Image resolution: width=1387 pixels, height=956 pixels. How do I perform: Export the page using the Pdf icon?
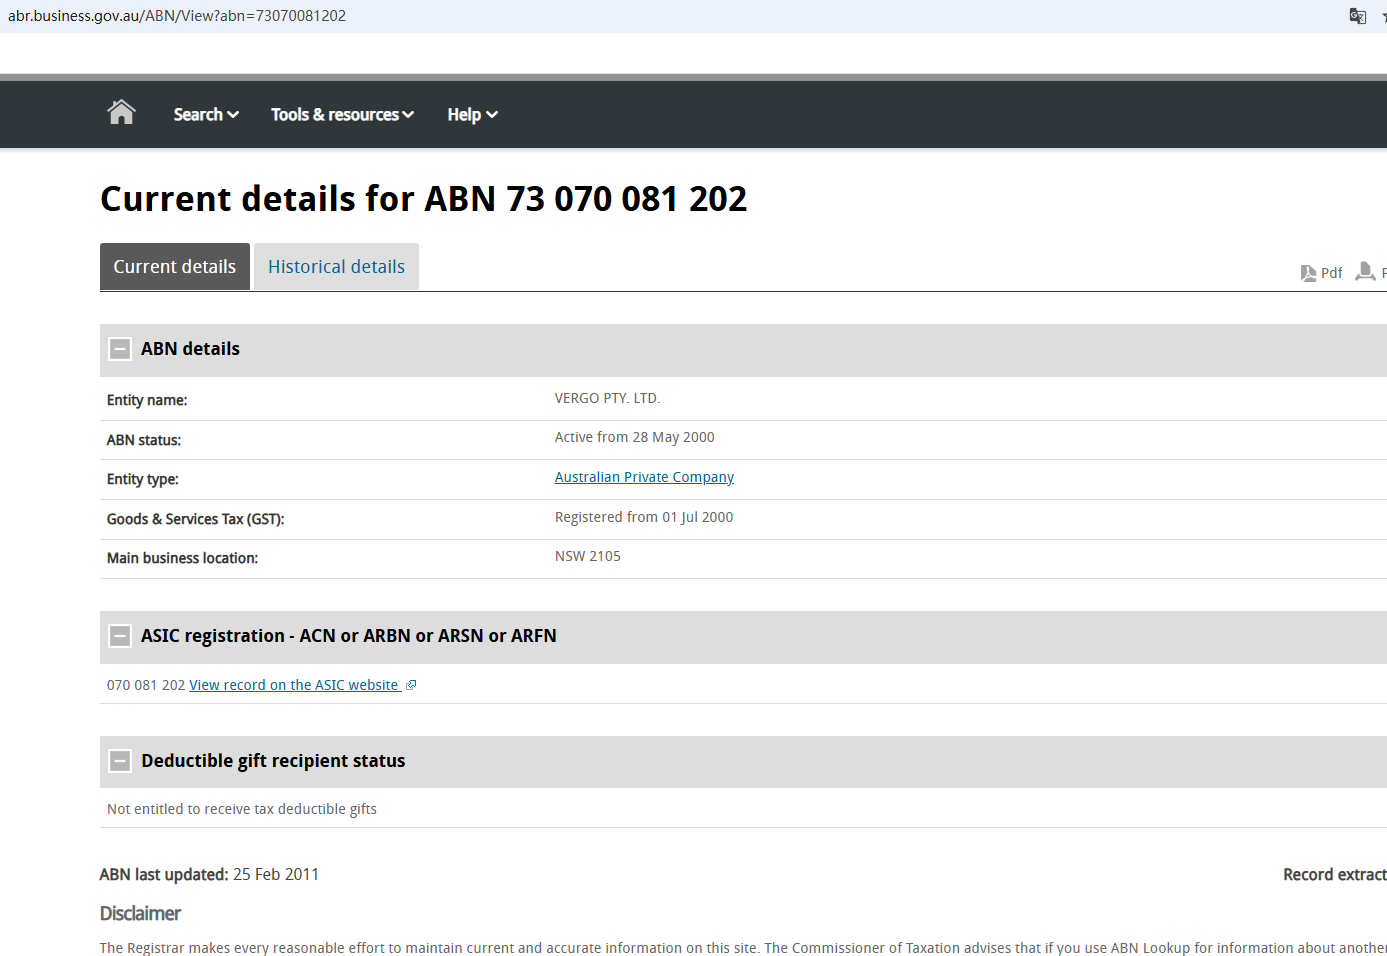point(1320,273)
